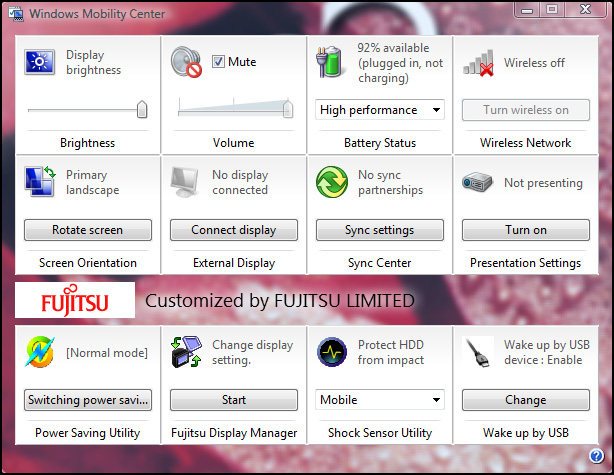
Task: Close the Windows Mobility Center window
Action: tap(585, 9)
